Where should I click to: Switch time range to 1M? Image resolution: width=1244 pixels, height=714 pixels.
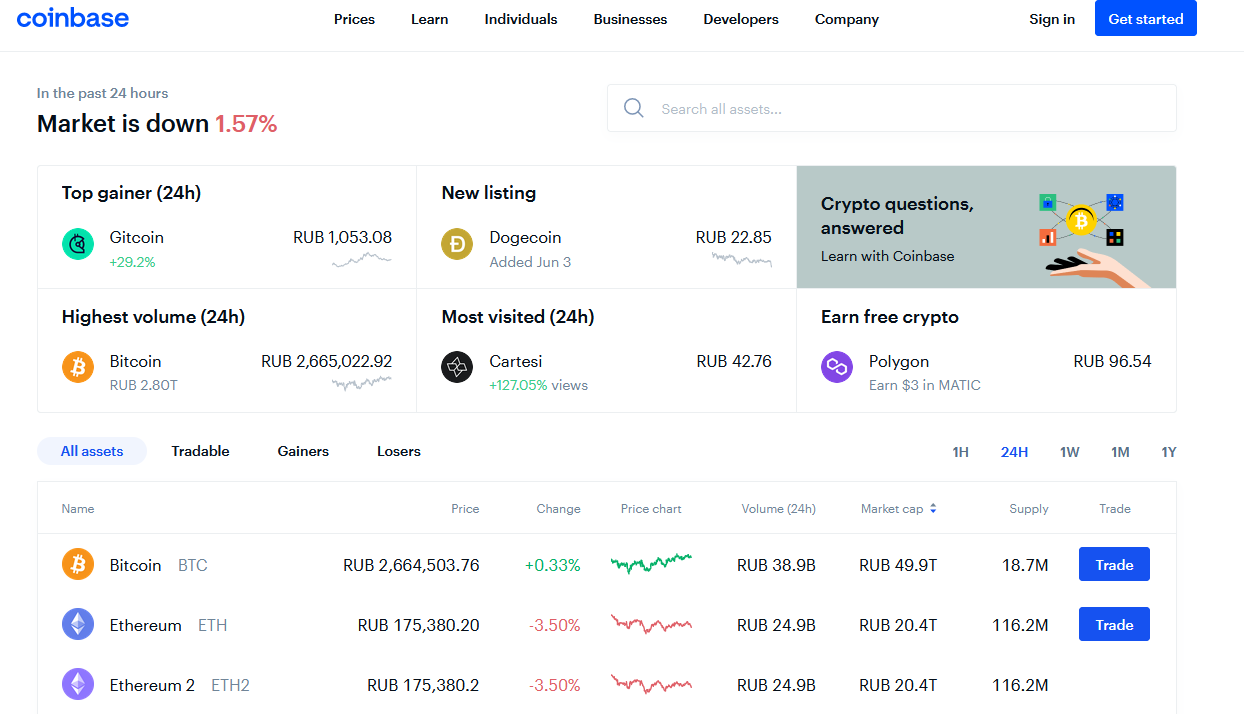tap(1120, 452)
